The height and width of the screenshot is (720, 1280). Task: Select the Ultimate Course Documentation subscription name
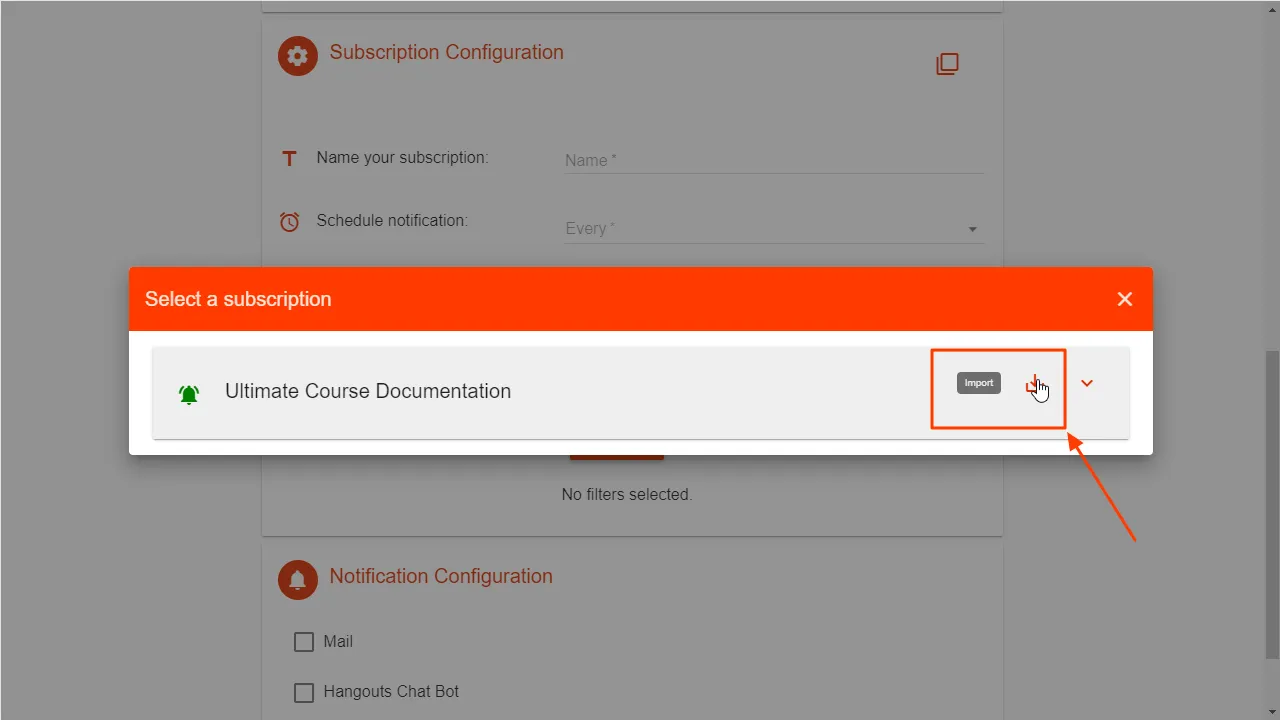[x=368, y=391]
